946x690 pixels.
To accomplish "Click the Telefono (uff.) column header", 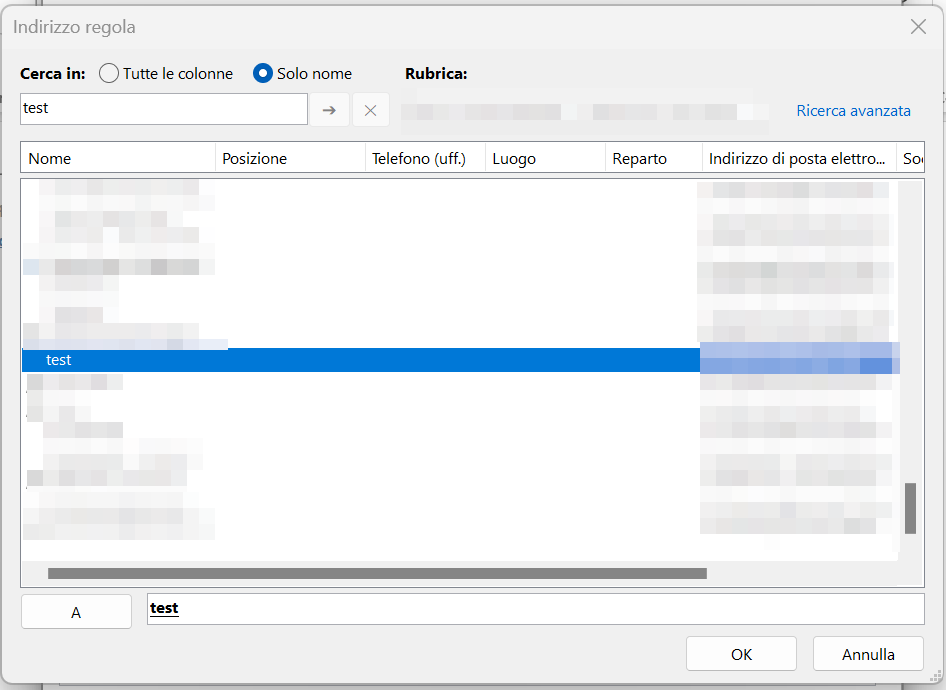I will [x=425, y=158].
